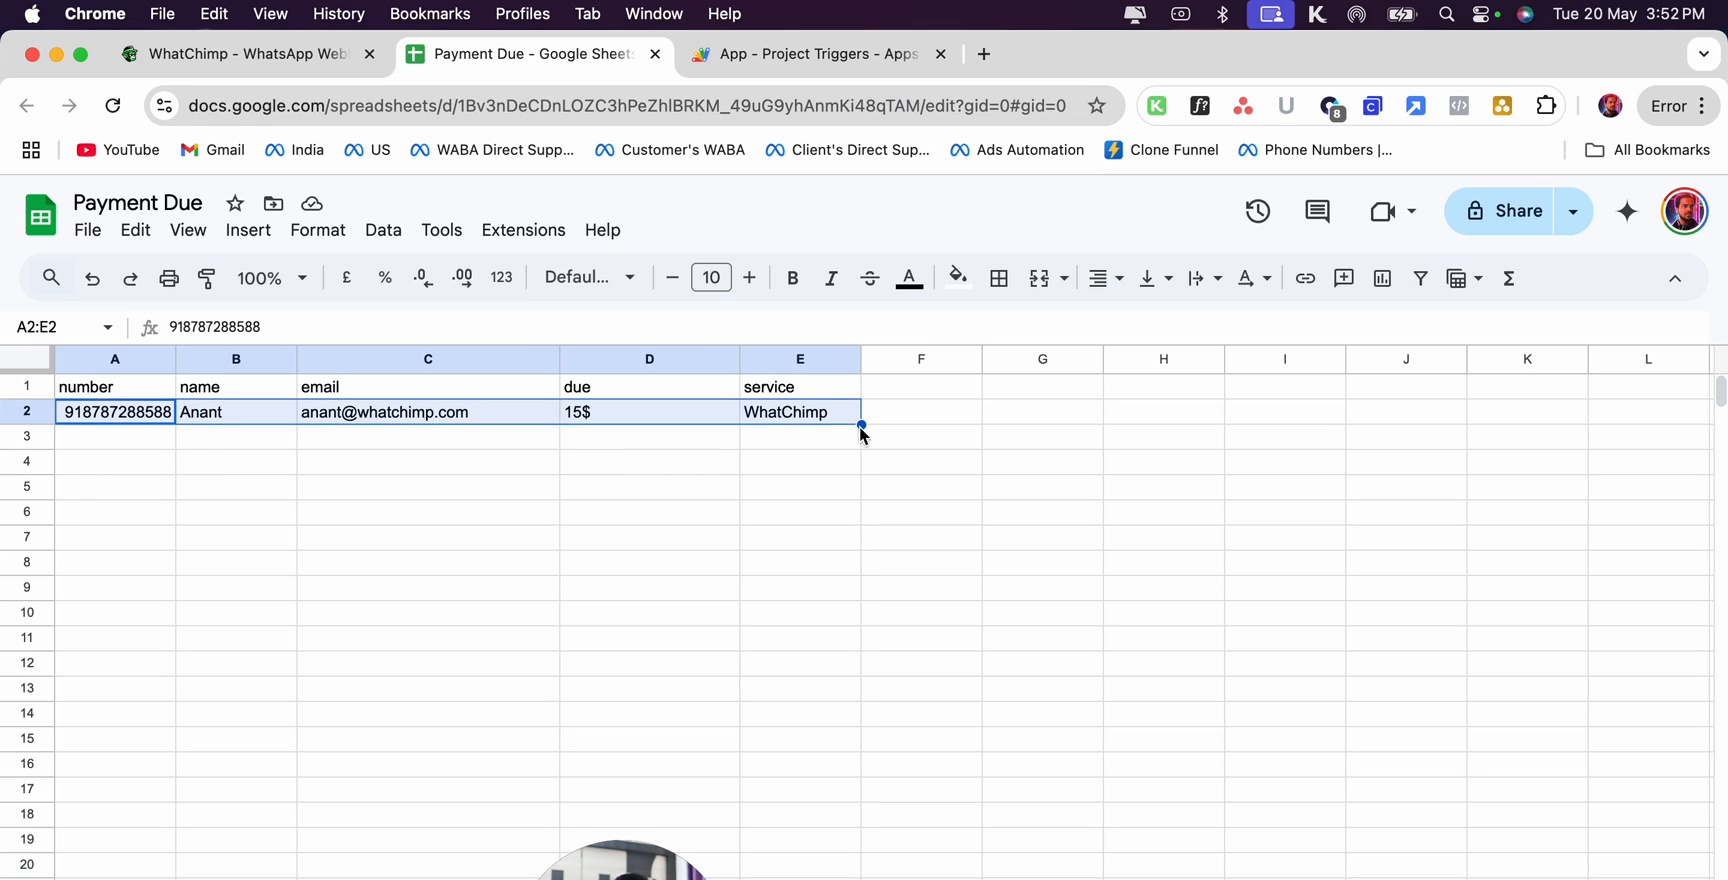Format as currency pound symbol
The image size is (1728, 880).
(x=346, y=278)
